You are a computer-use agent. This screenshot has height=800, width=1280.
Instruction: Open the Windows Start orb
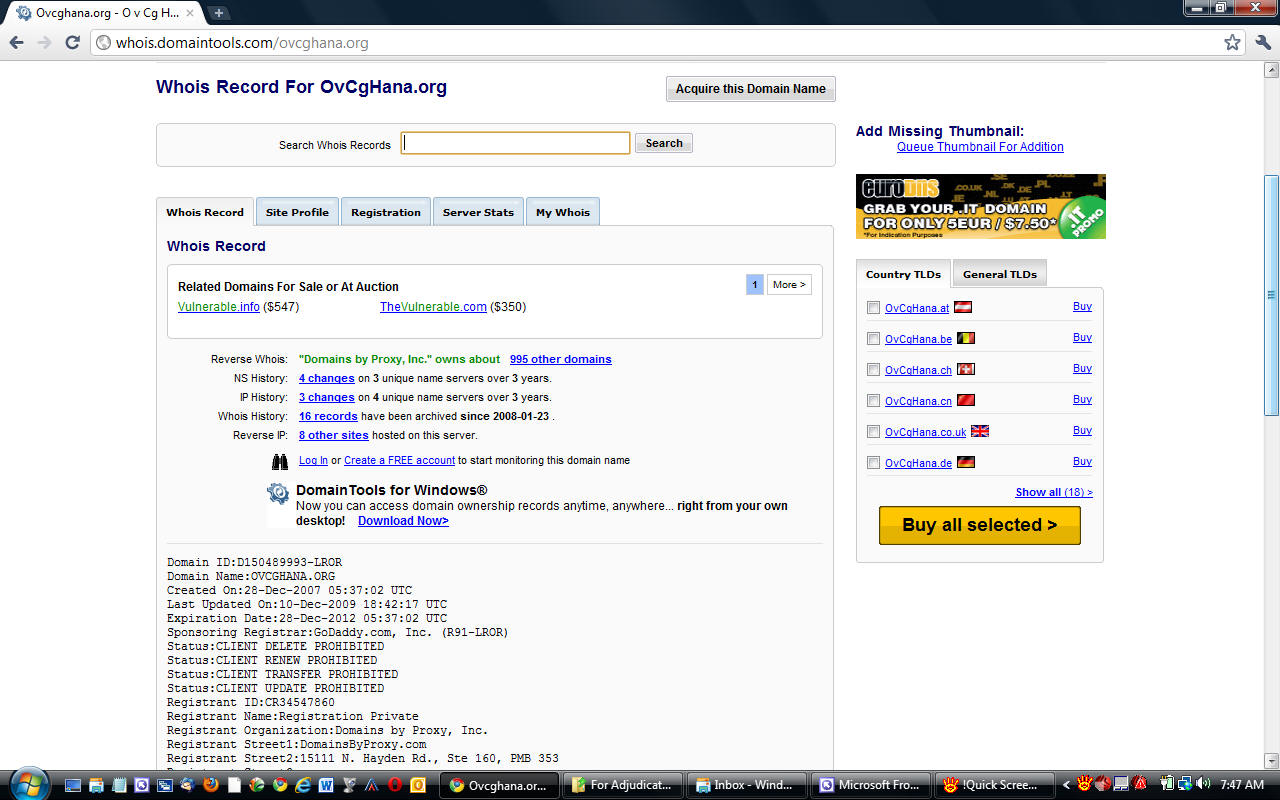[x=28, y=785]
